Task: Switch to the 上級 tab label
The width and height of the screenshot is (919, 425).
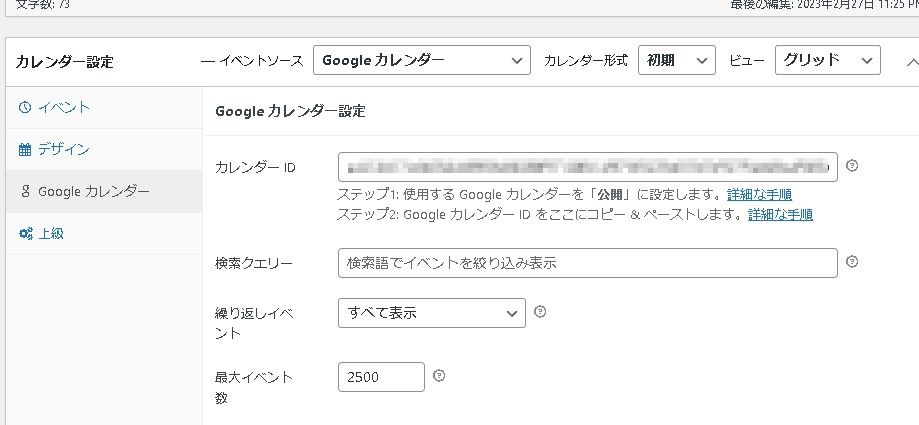Action: pos(51,233)
